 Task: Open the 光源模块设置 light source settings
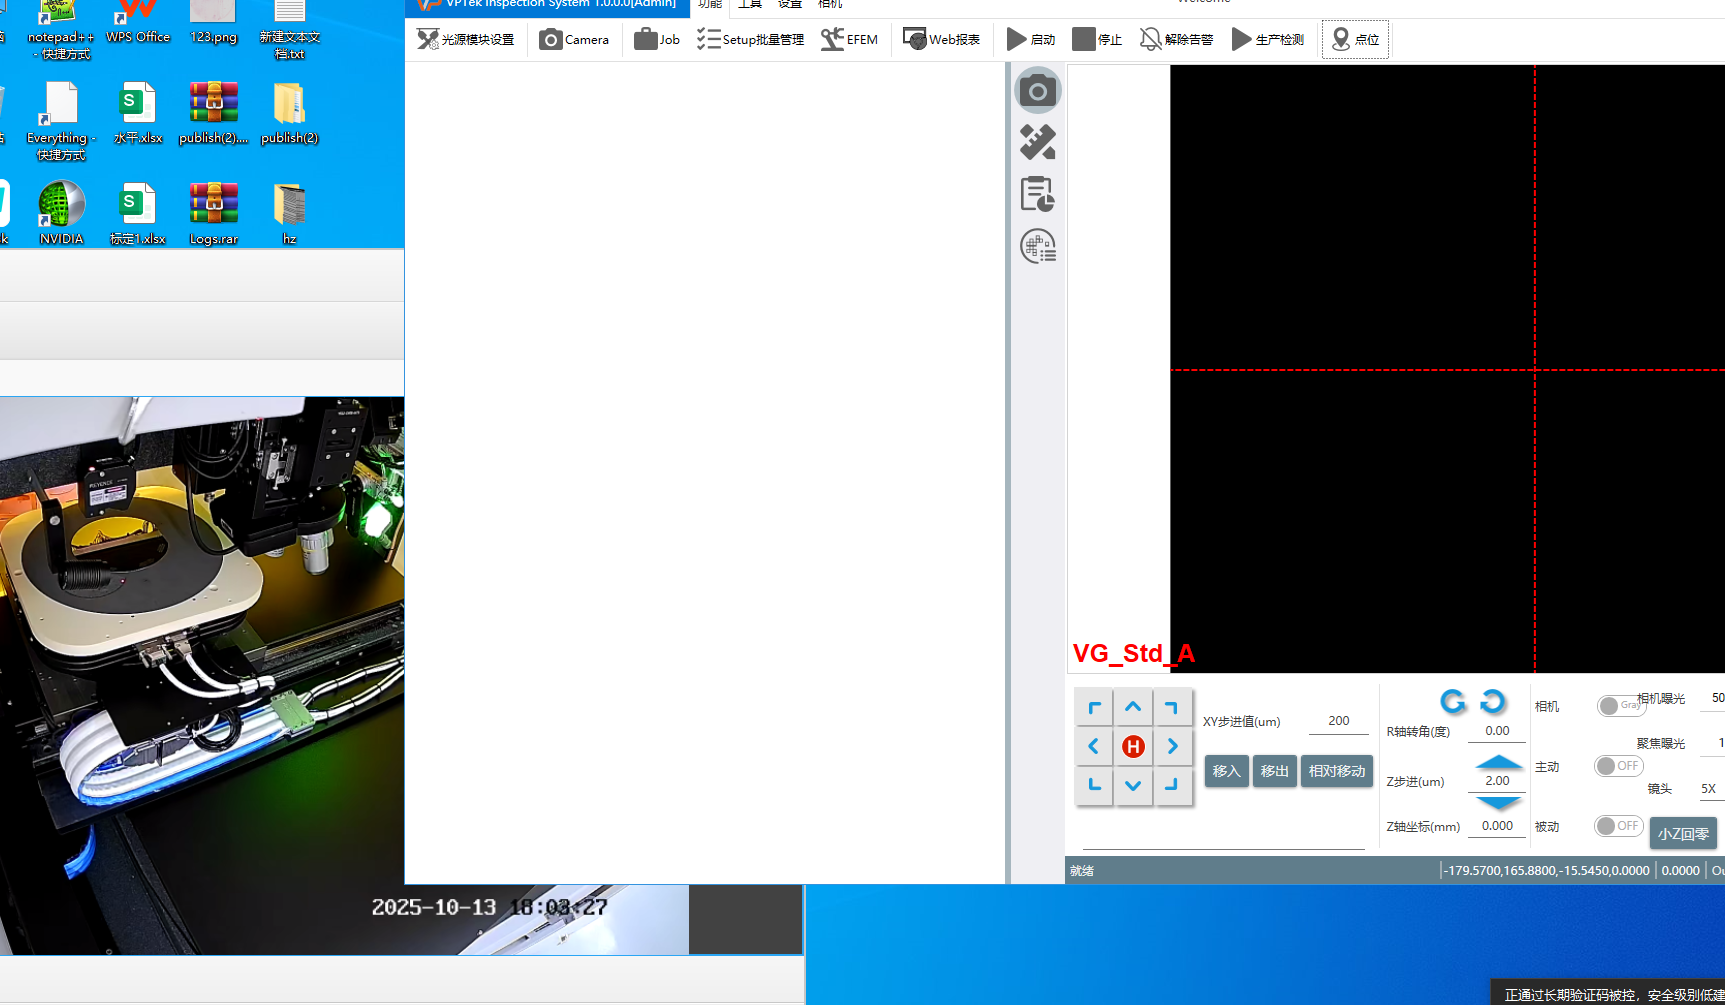(x=466, y=40)
